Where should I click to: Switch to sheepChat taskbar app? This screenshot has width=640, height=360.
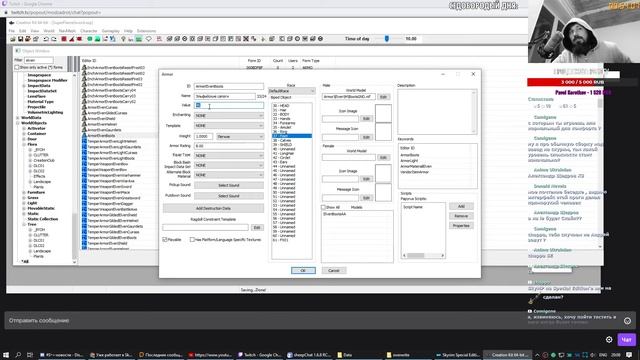309,355
